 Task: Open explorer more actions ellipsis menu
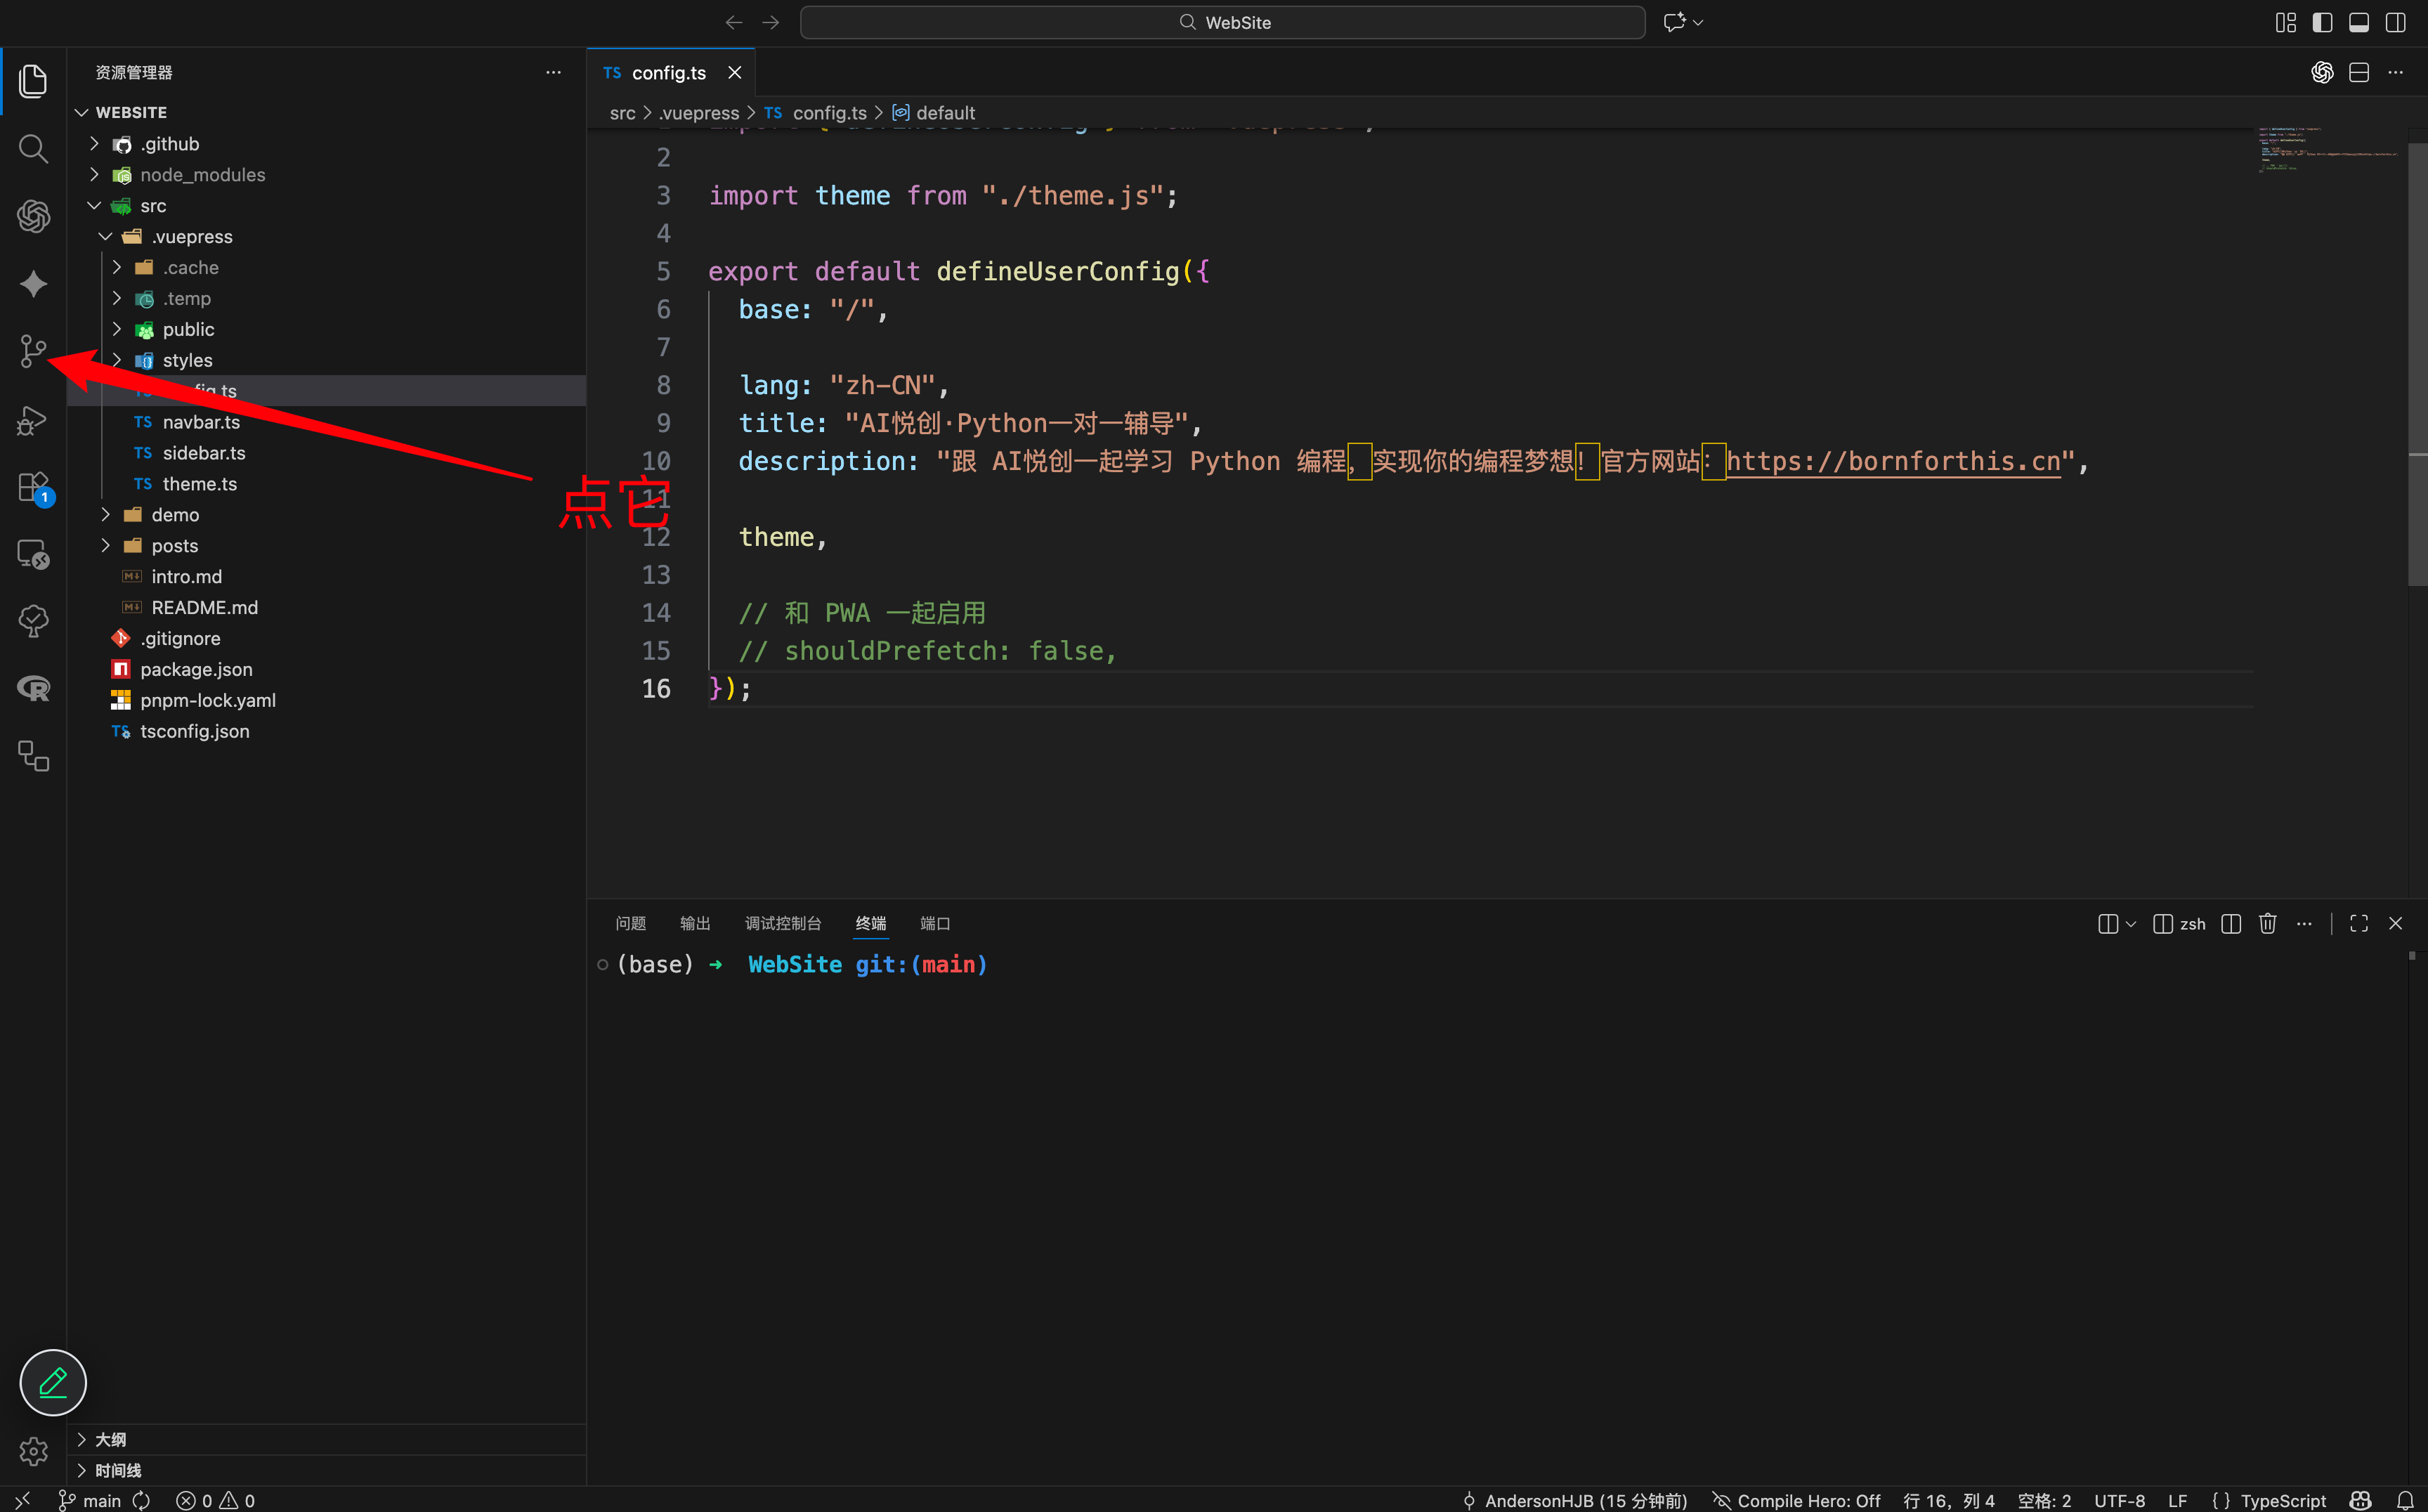(553, 72)
